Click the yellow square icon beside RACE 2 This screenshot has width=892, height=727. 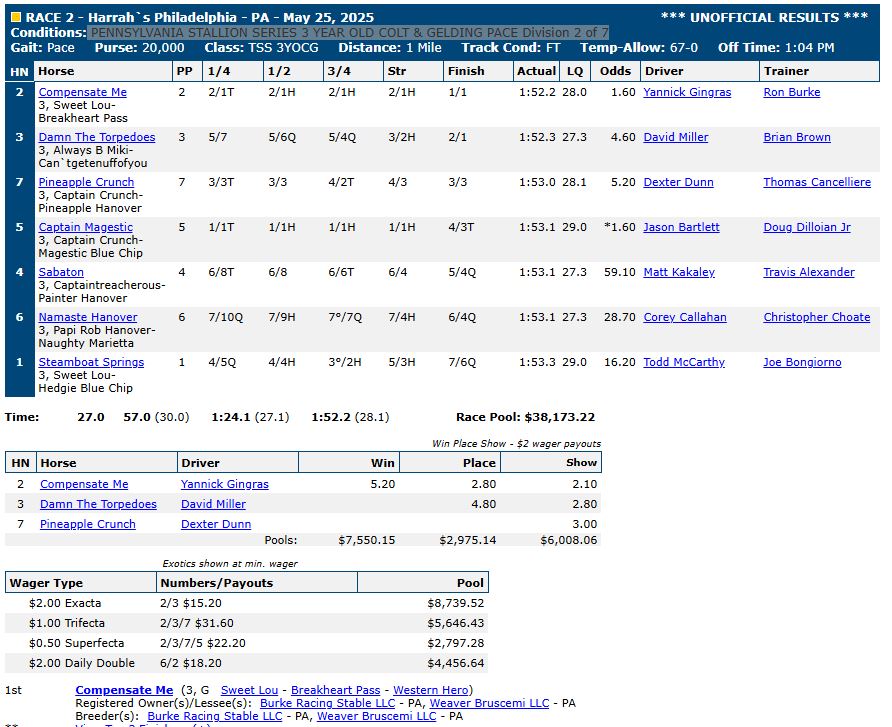click(x=15, y=17)
